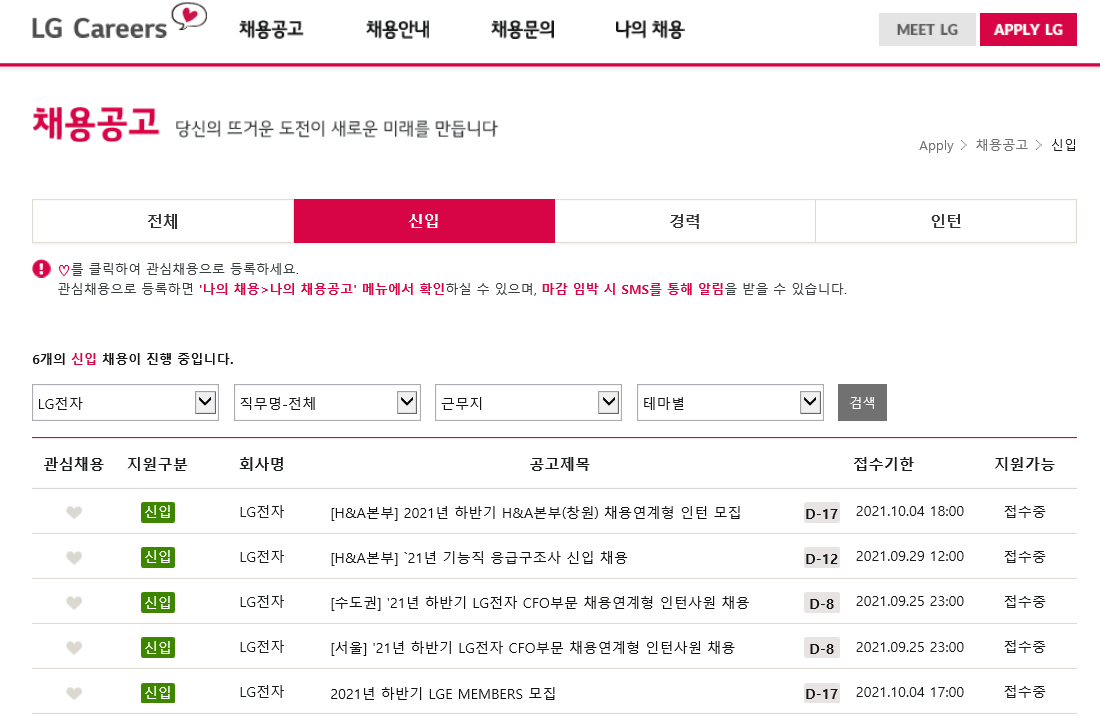This screenshot has width=1100, height=719.
Task: Mark [서울] CFO부문 posting as favorite
Action: click(x=74, y=648)
